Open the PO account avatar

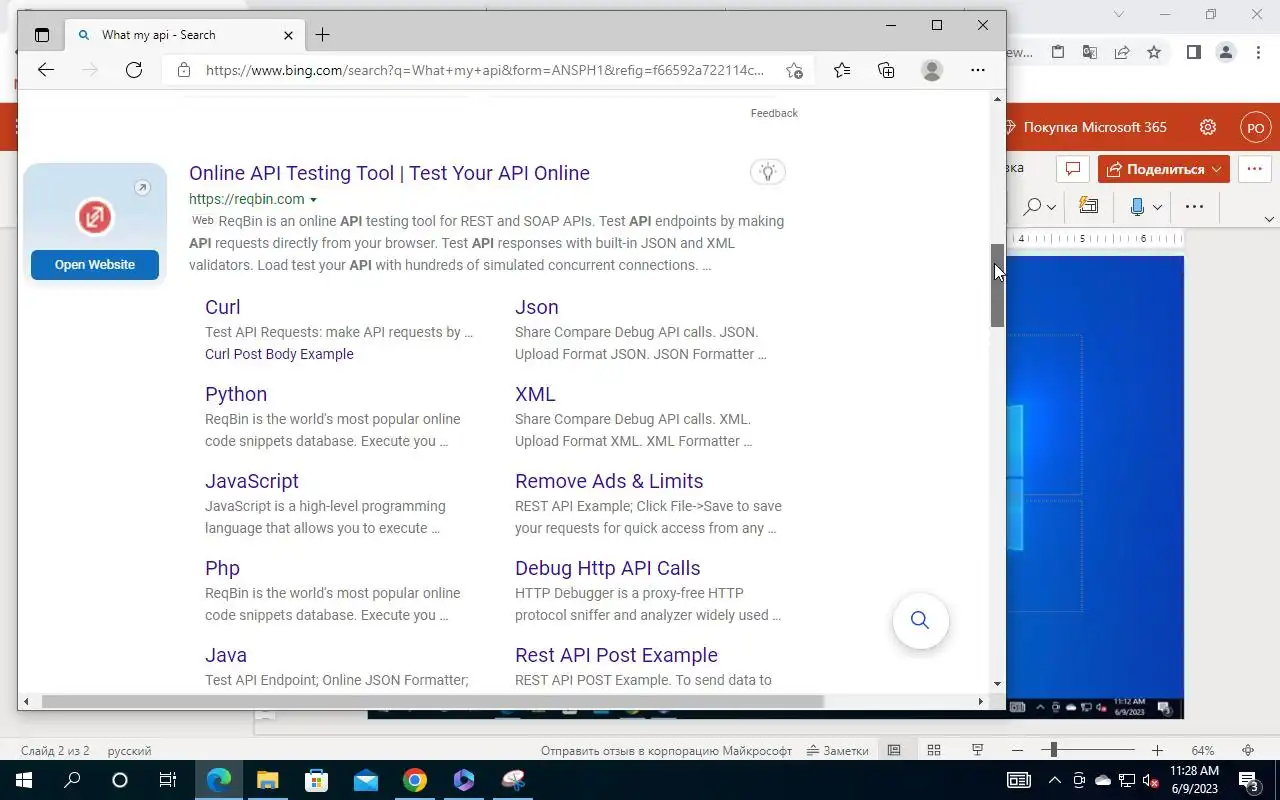[1255, 128]
